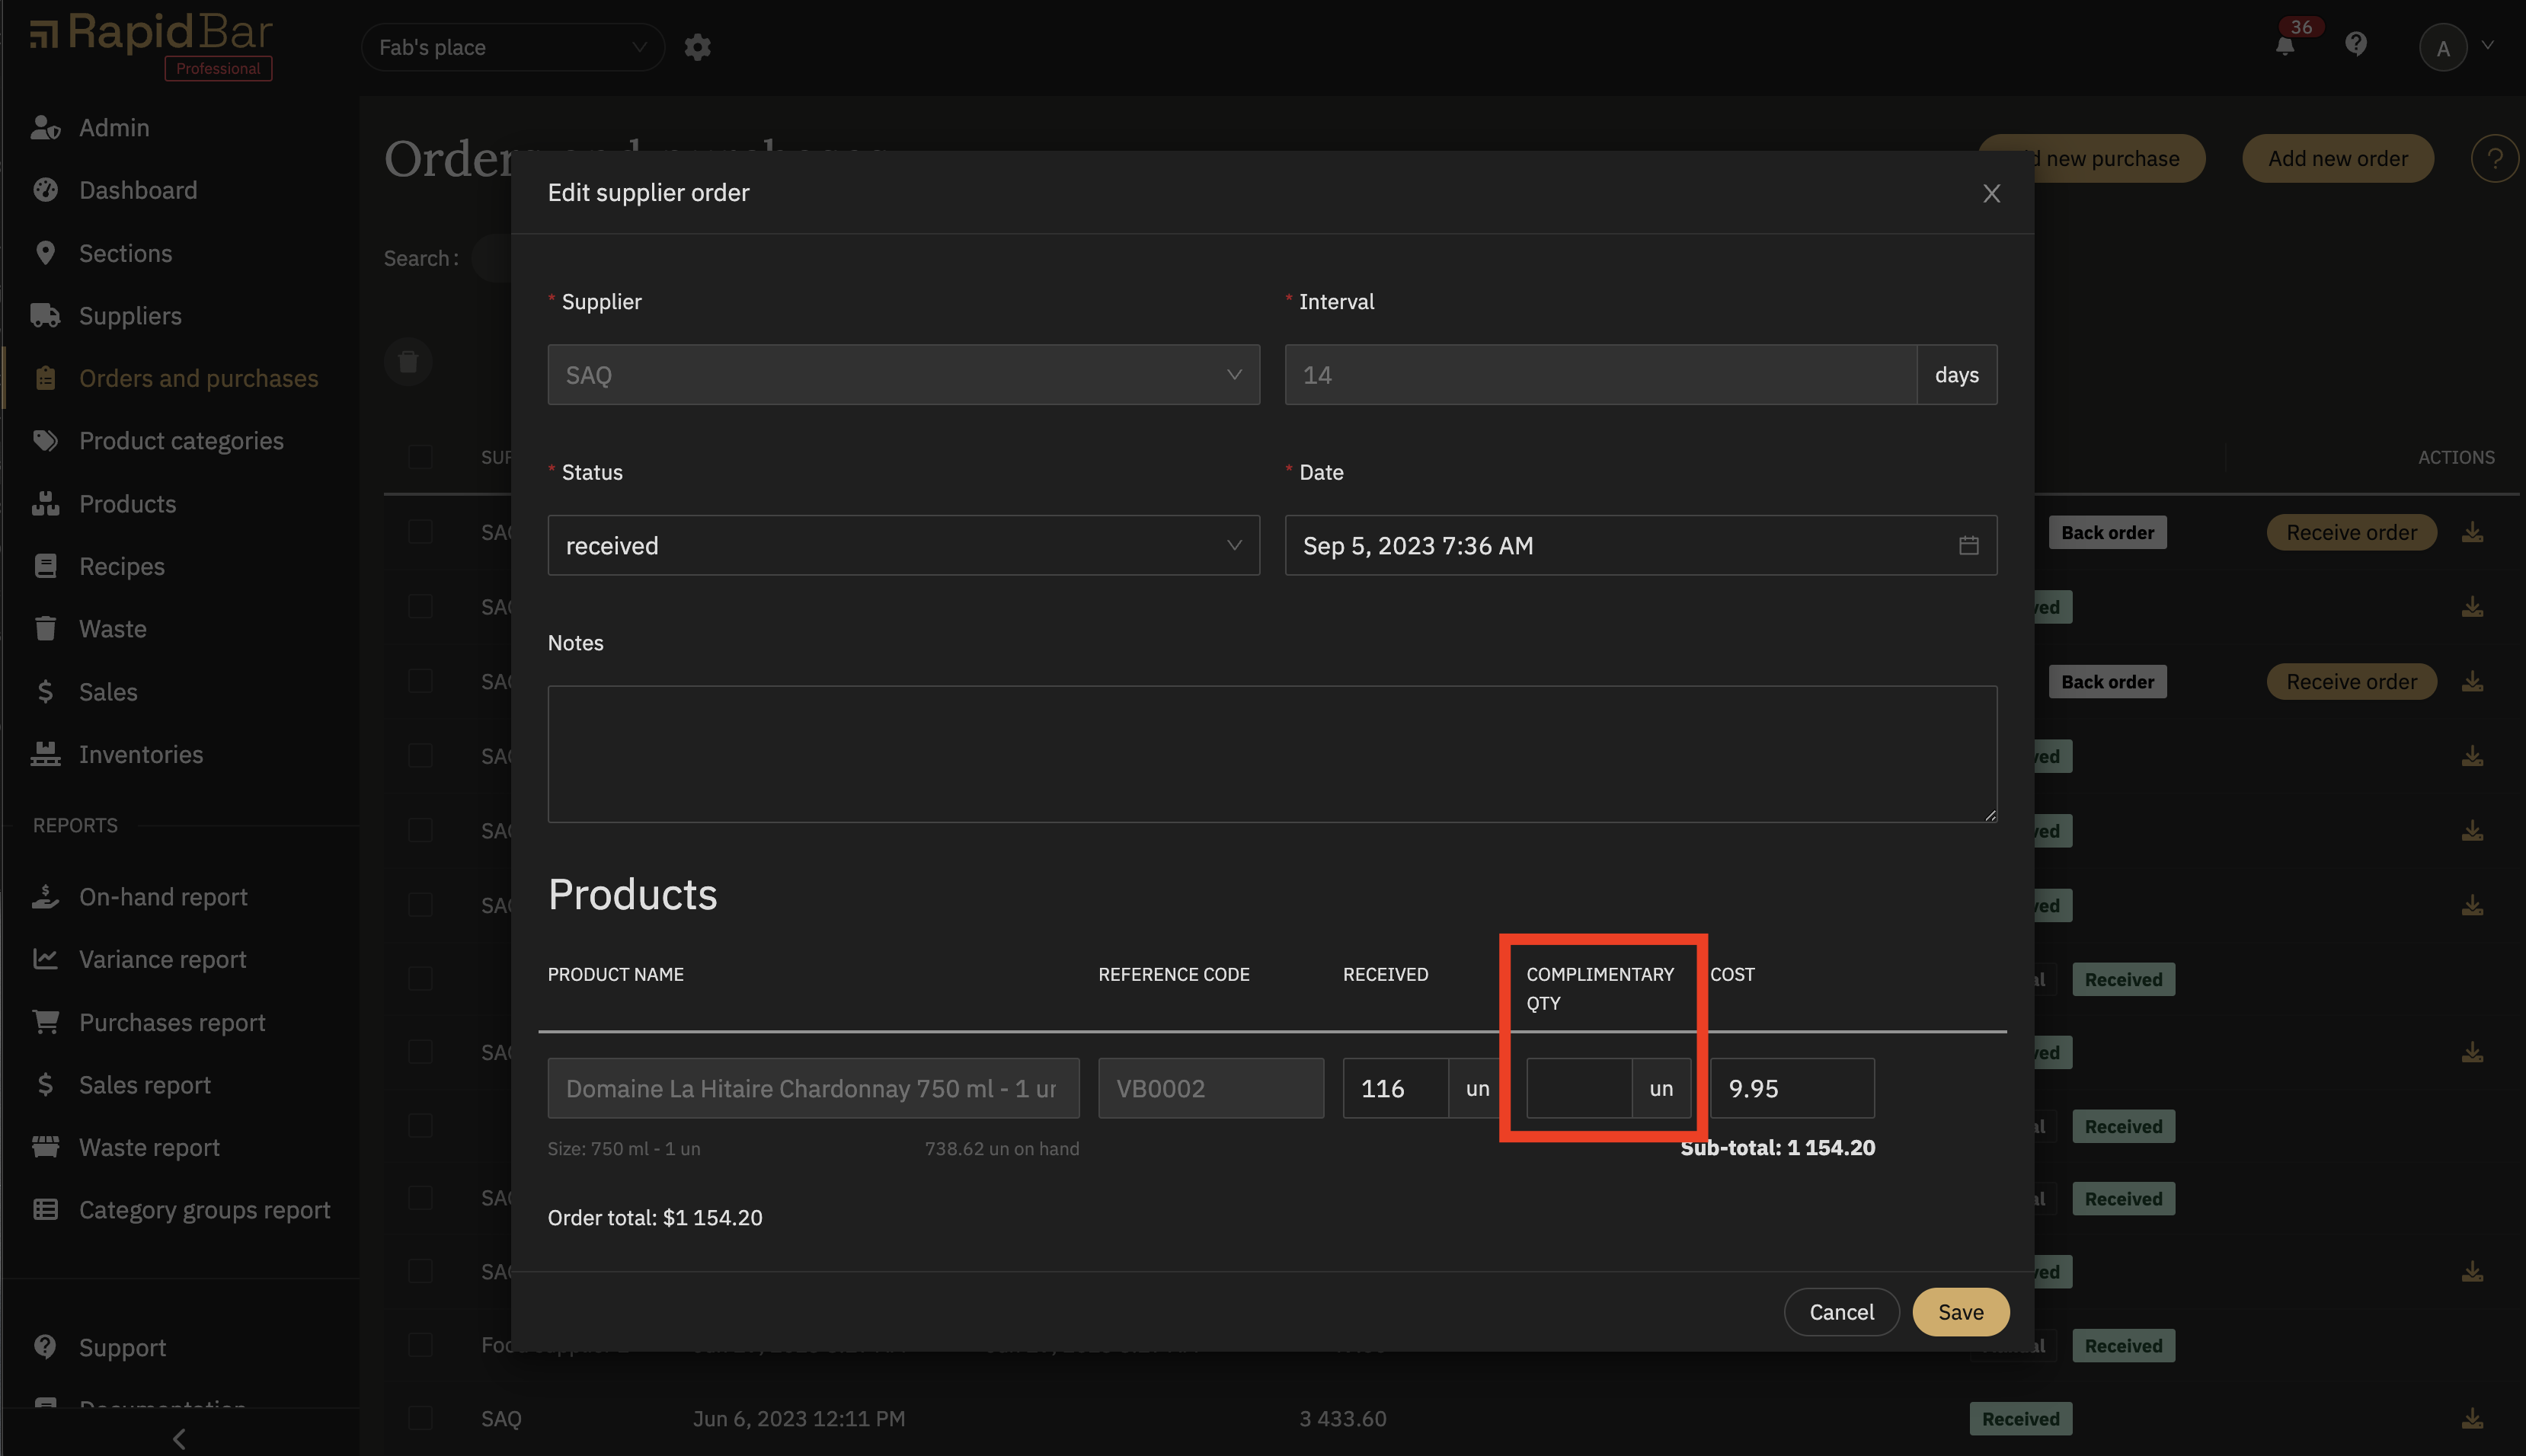Click the product name Domaine La Hitaire field
Screen dimensions: 2526x1456
(813, 1088)
